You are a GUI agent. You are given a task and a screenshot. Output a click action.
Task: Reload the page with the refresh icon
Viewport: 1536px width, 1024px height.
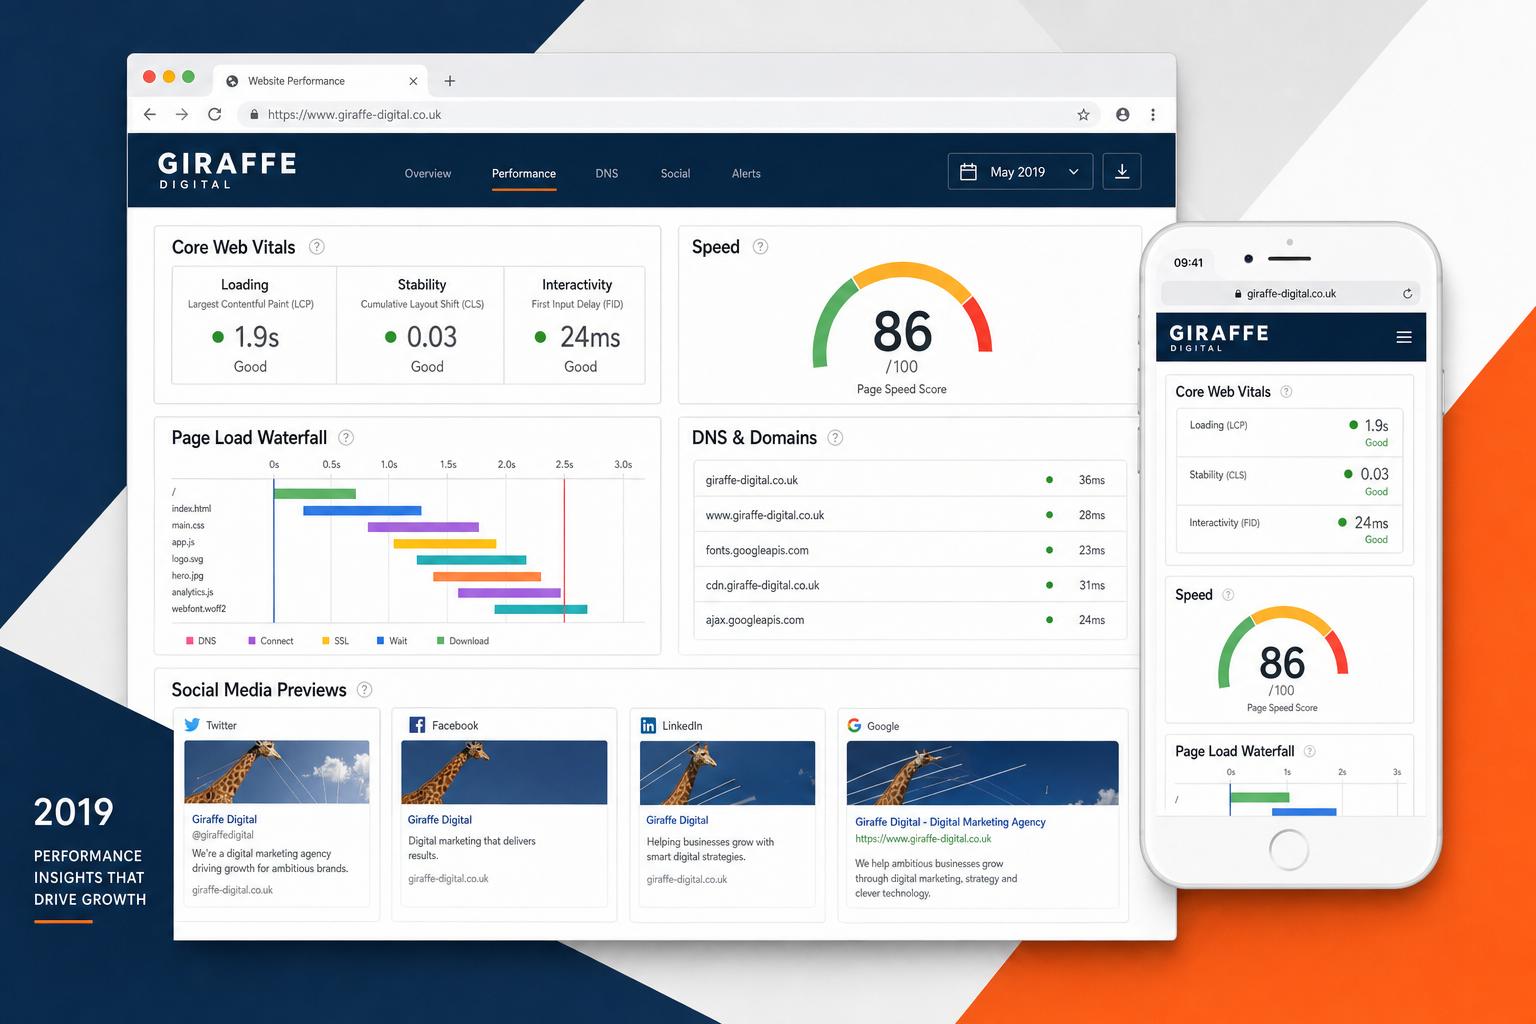tap(214, 114)
